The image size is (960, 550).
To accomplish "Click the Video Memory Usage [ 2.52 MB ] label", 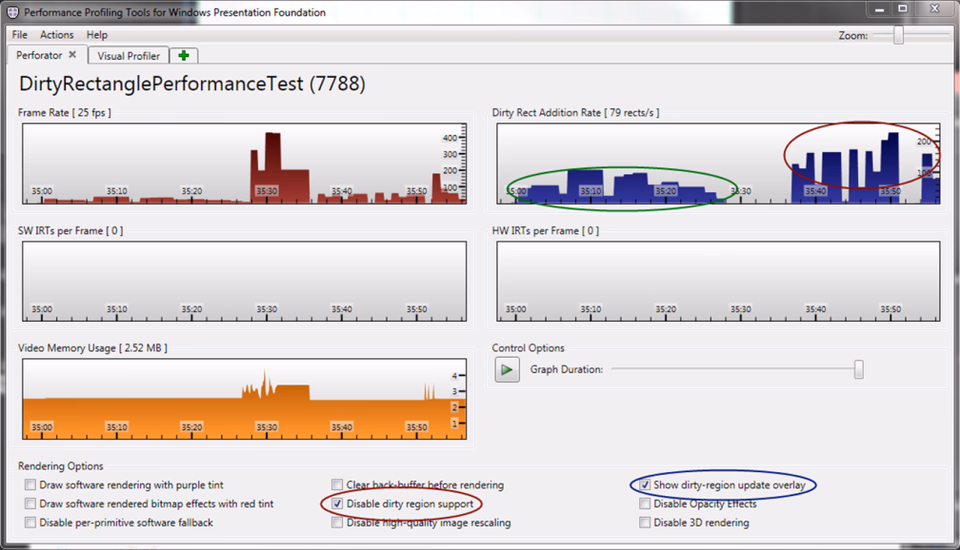I will pyautogui.click(x=92, y=348).
